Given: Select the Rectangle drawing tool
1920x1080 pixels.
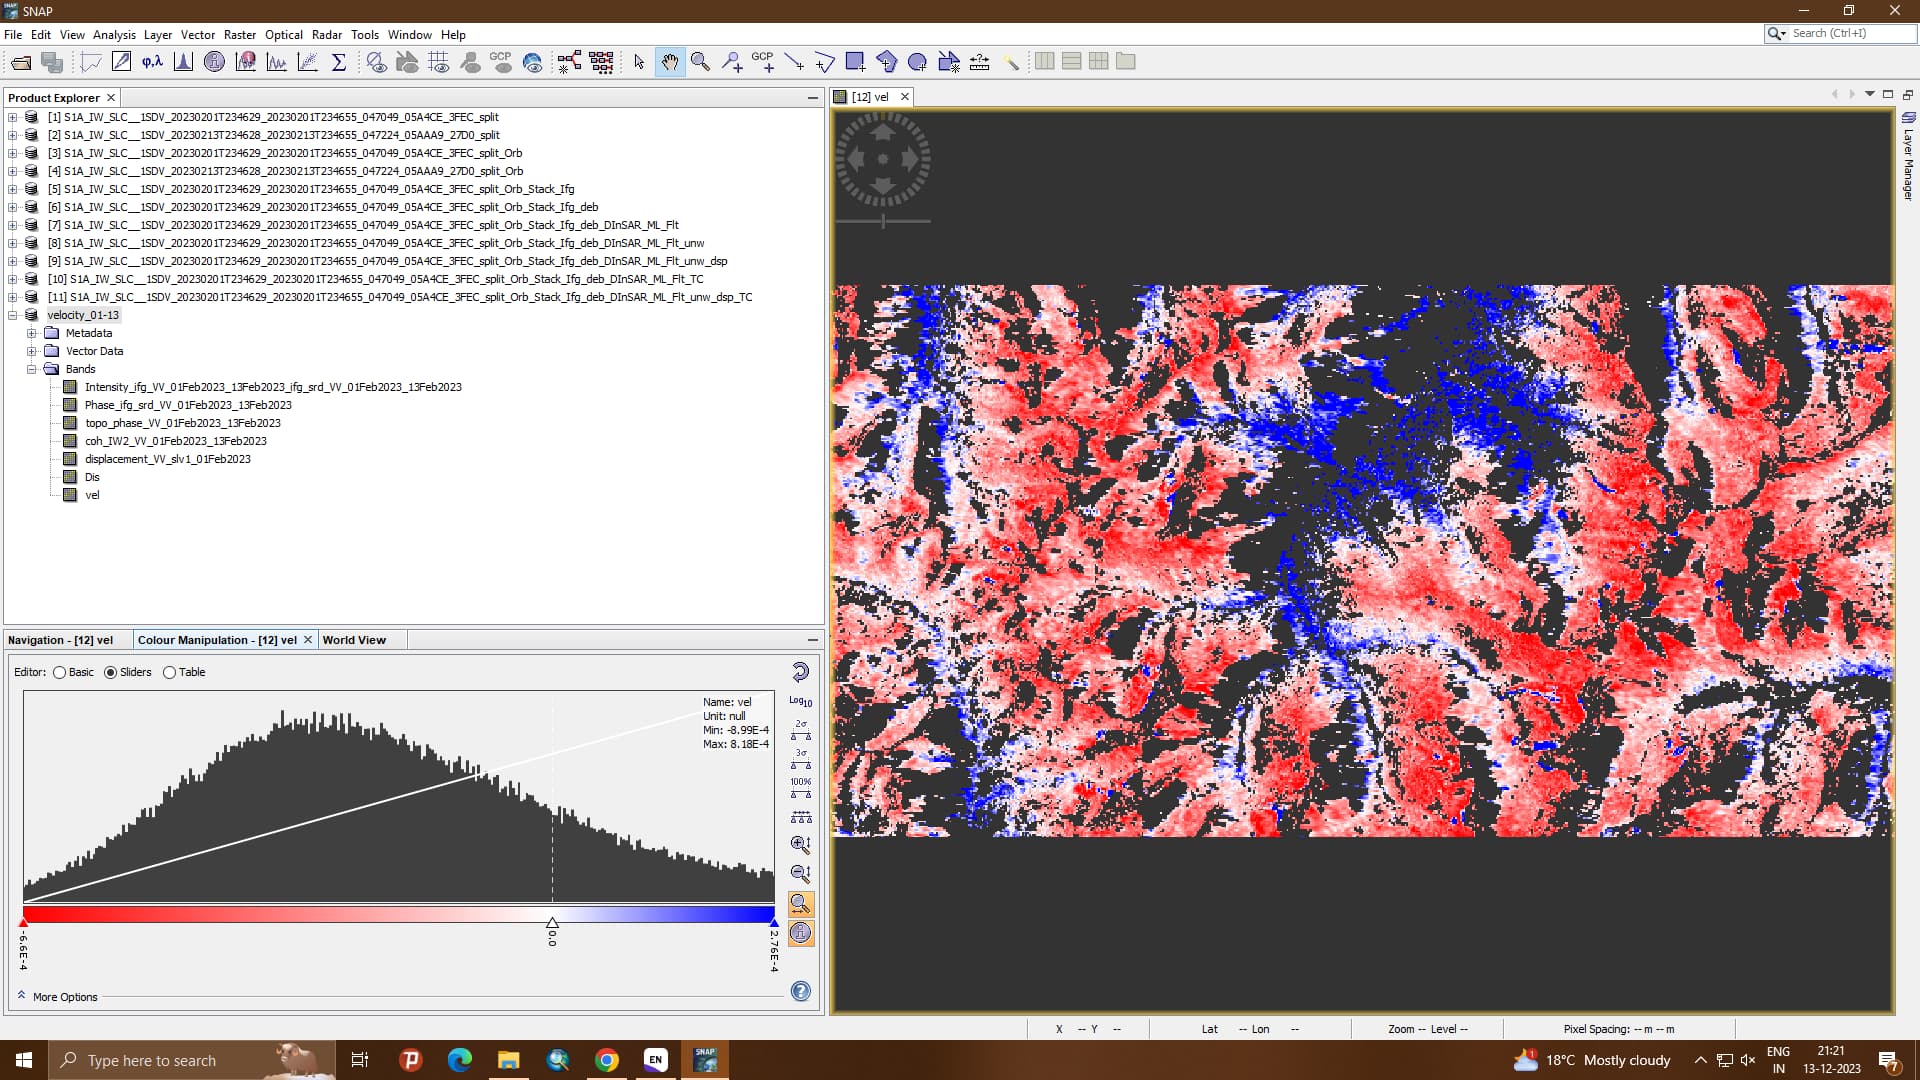Looking at the screenshot, I should [855, 61].
